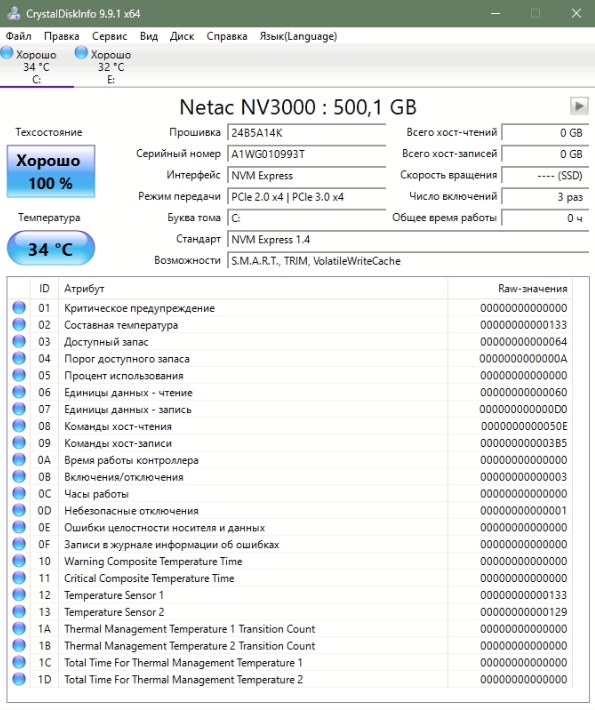Click the ID column header
The image size is (595, 710).
[x=44, y=288]
